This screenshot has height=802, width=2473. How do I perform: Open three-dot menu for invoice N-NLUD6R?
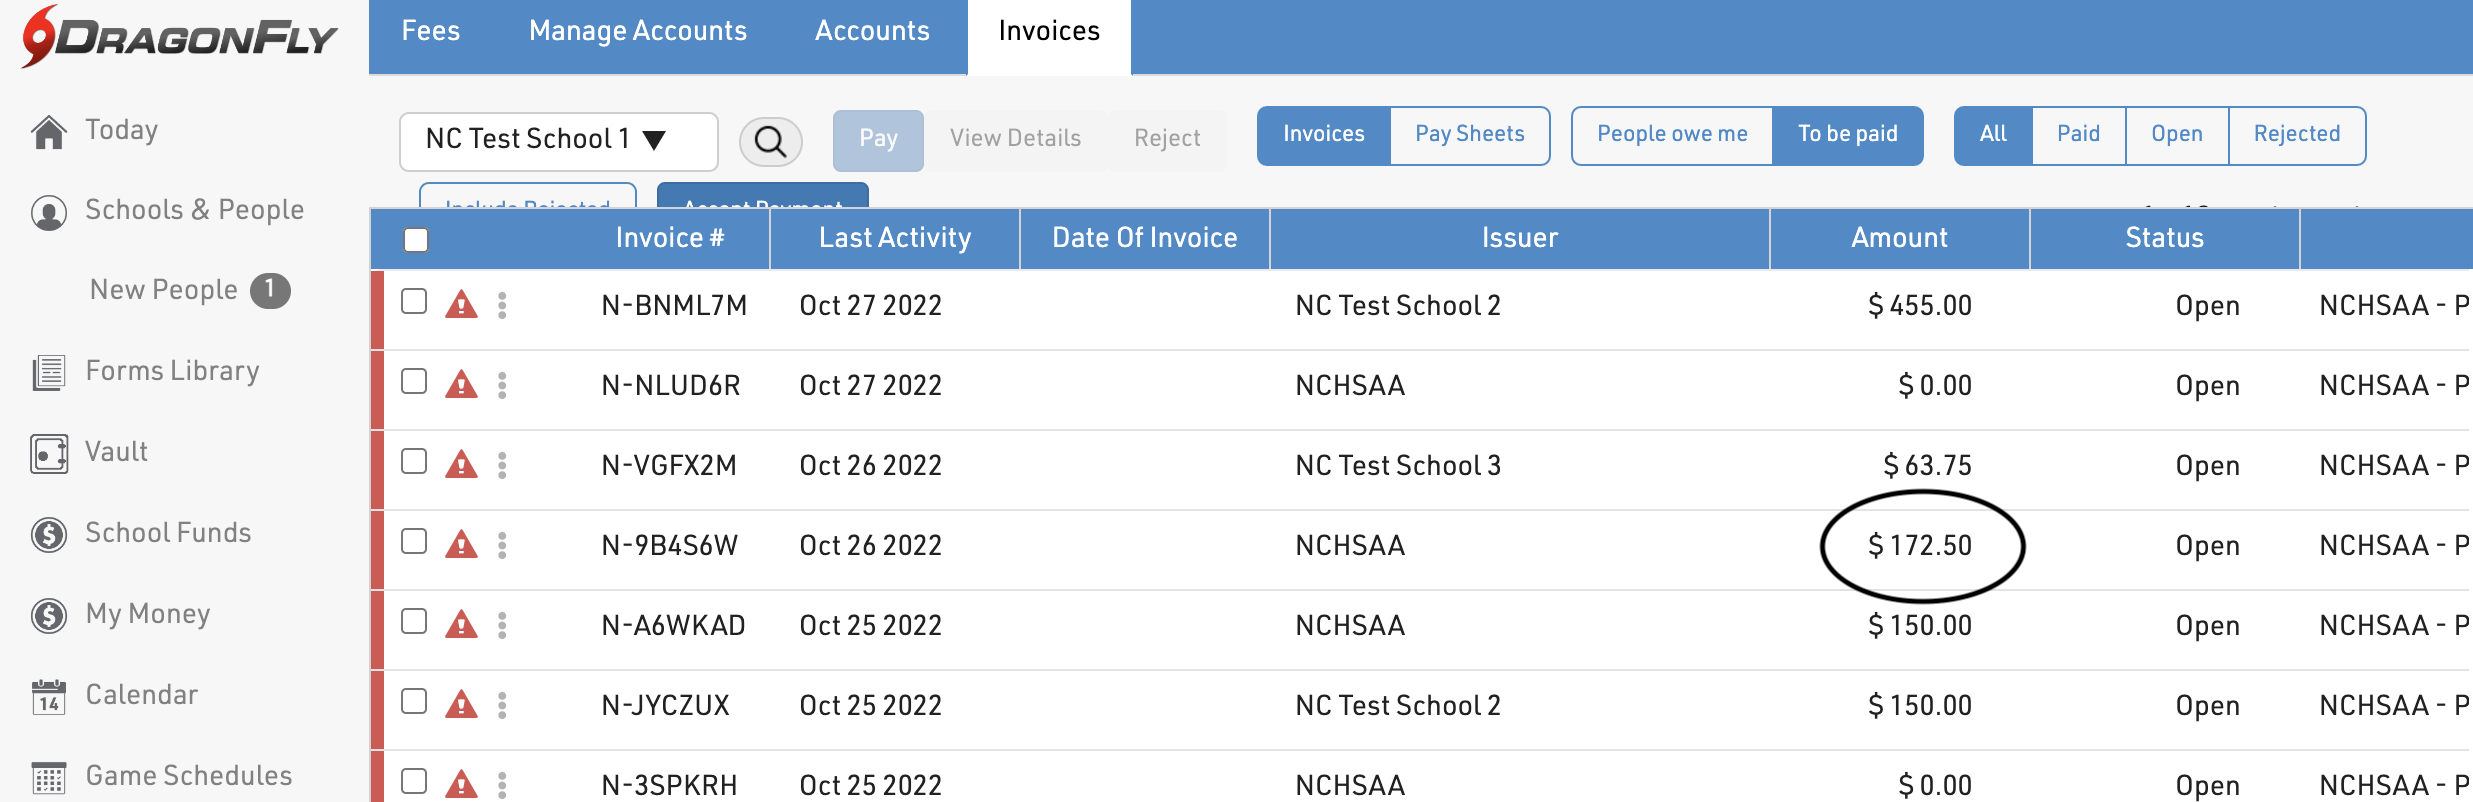502,385
